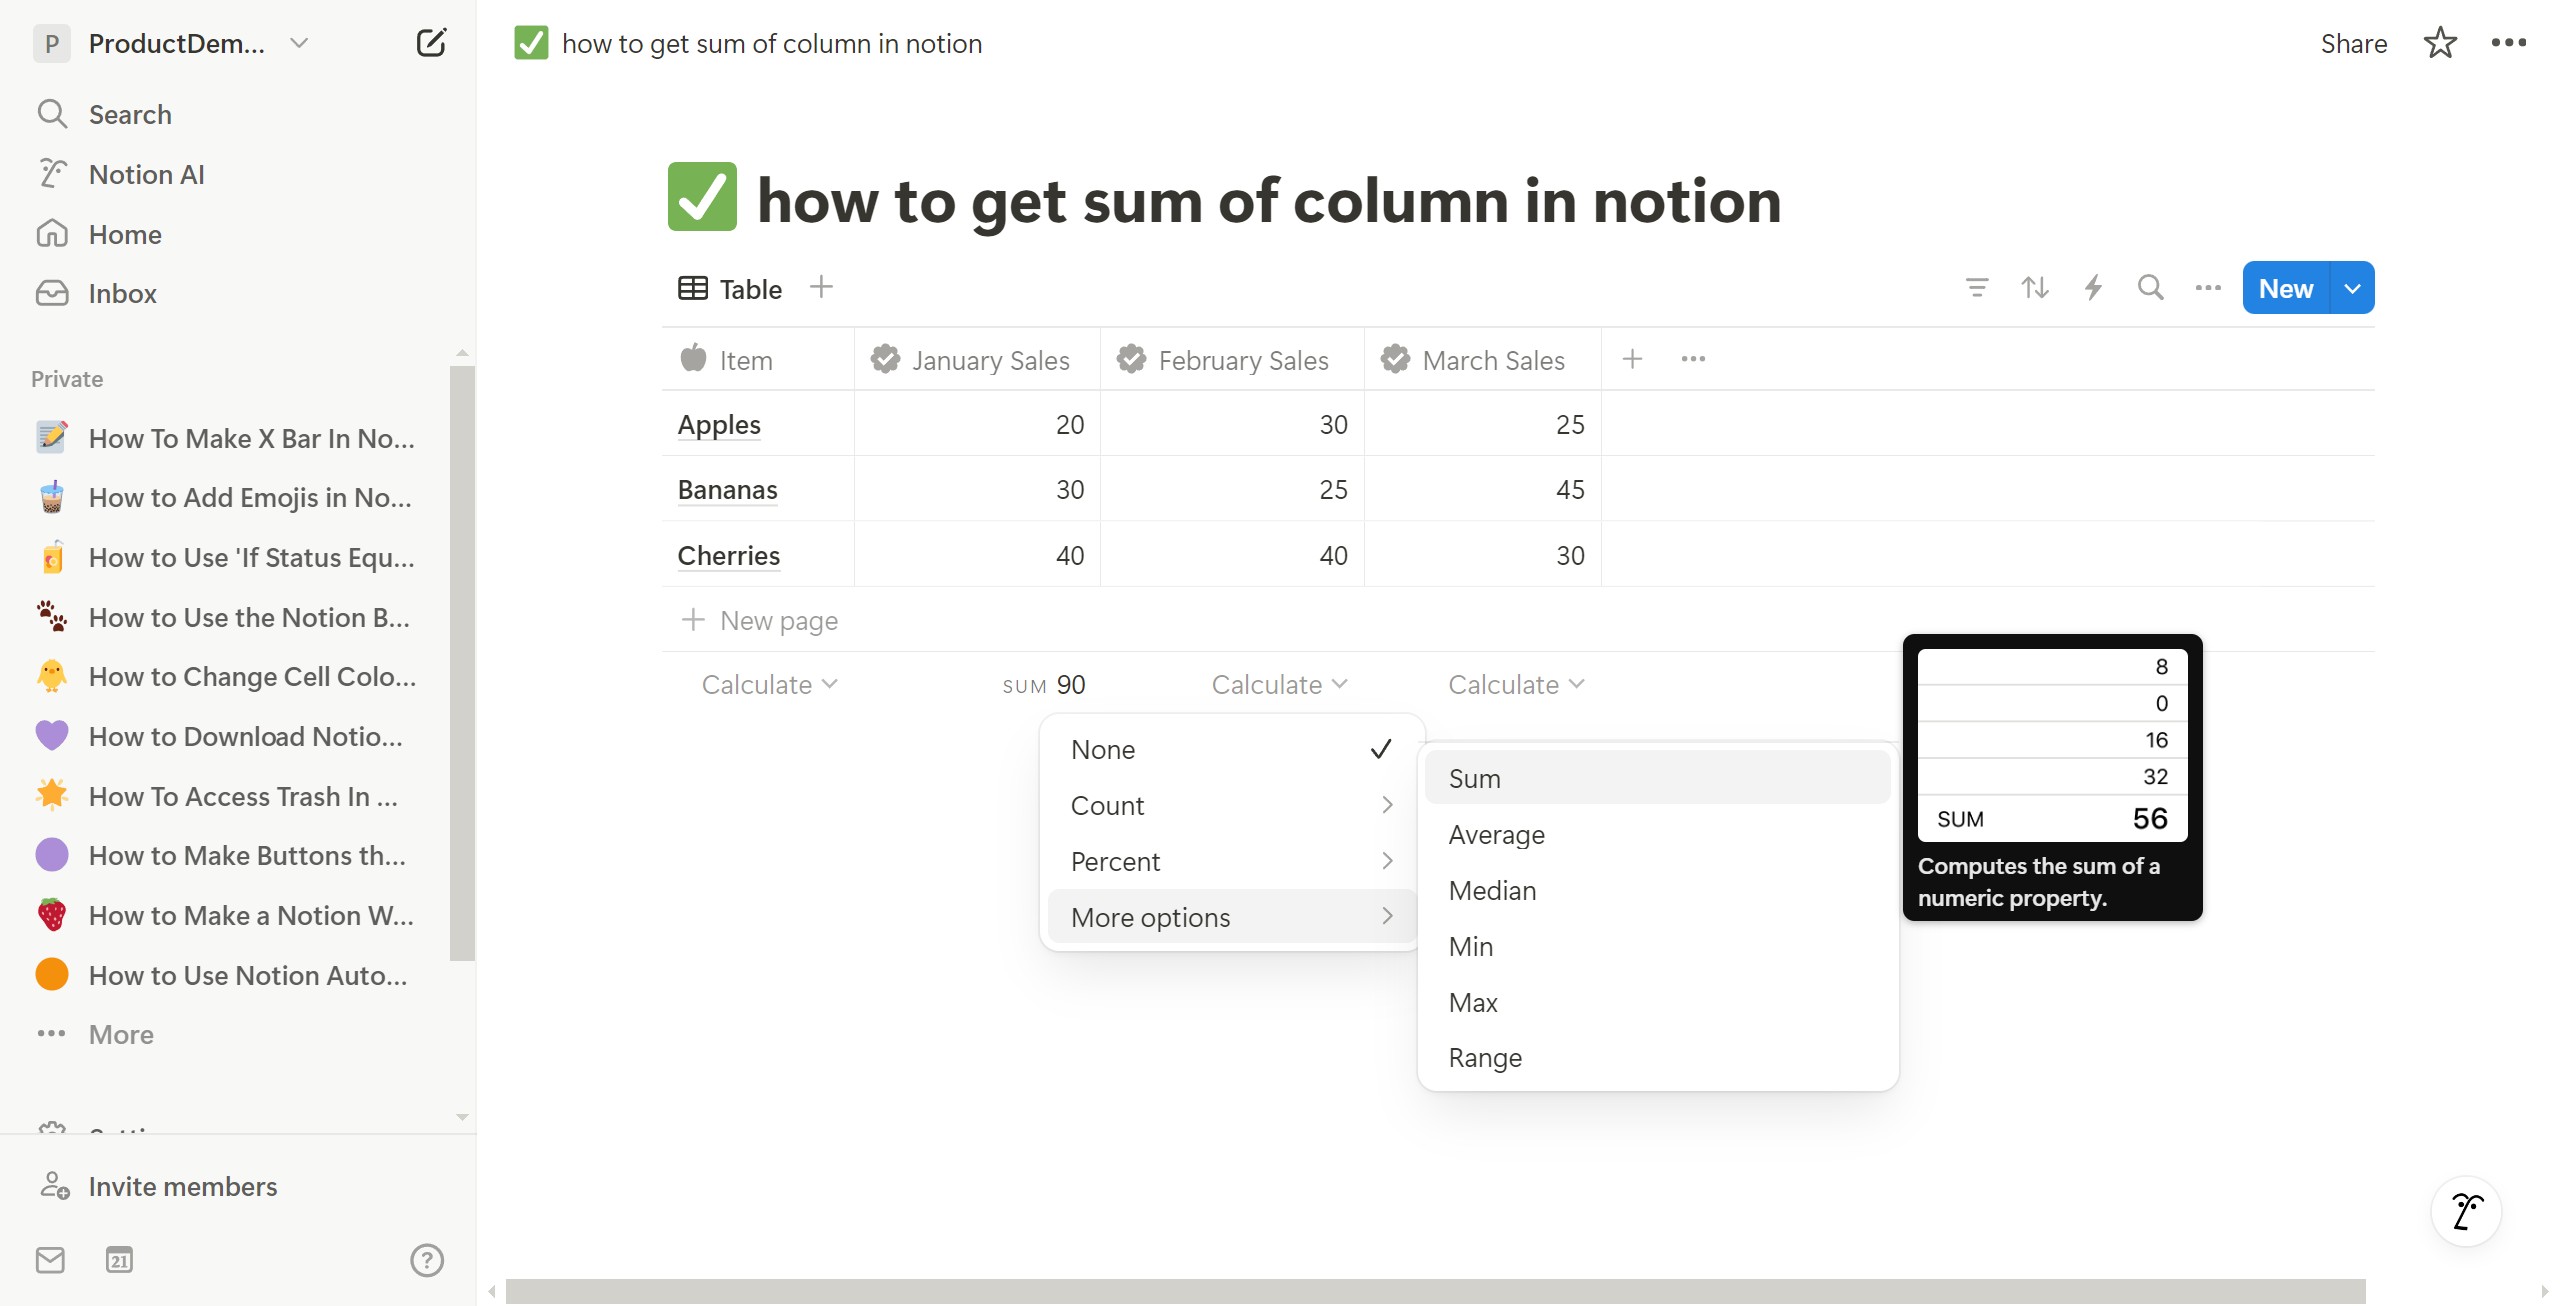Open column header more options dots

(1693, 359)
